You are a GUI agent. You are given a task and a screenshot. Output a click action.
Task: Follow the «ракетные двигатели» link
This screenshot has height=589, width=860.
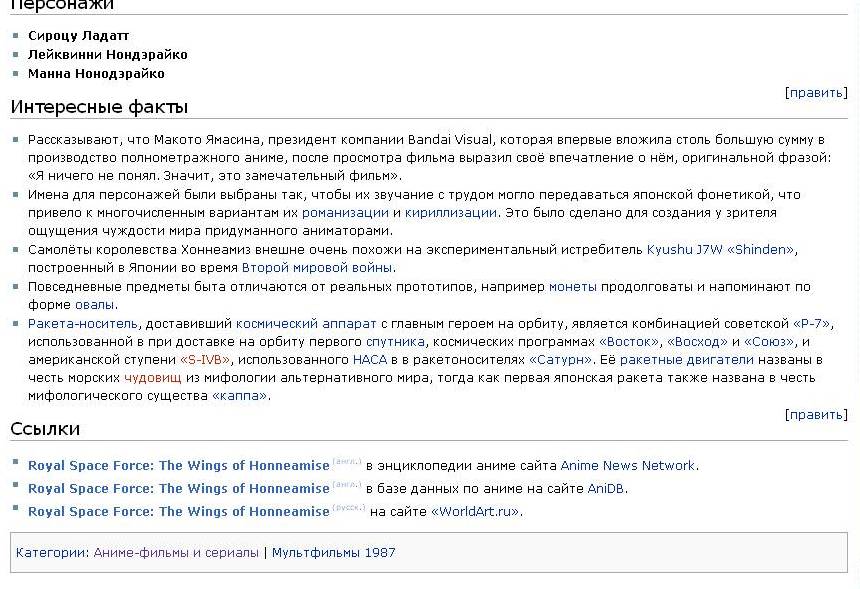(686, 360)
